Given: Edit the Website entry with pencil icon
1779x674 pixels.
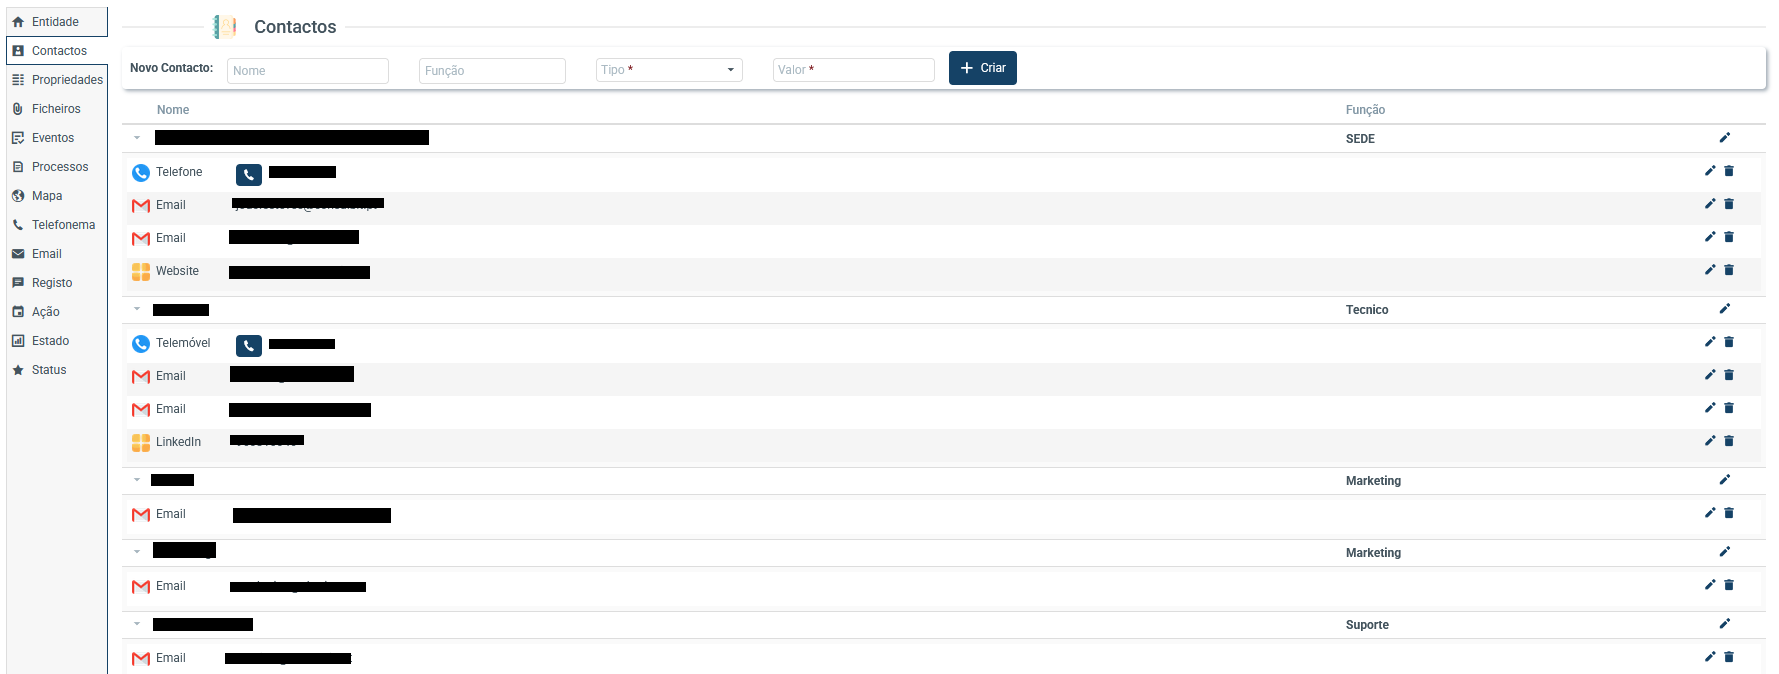Looking at the screenshot, I should pos(1710,270).
